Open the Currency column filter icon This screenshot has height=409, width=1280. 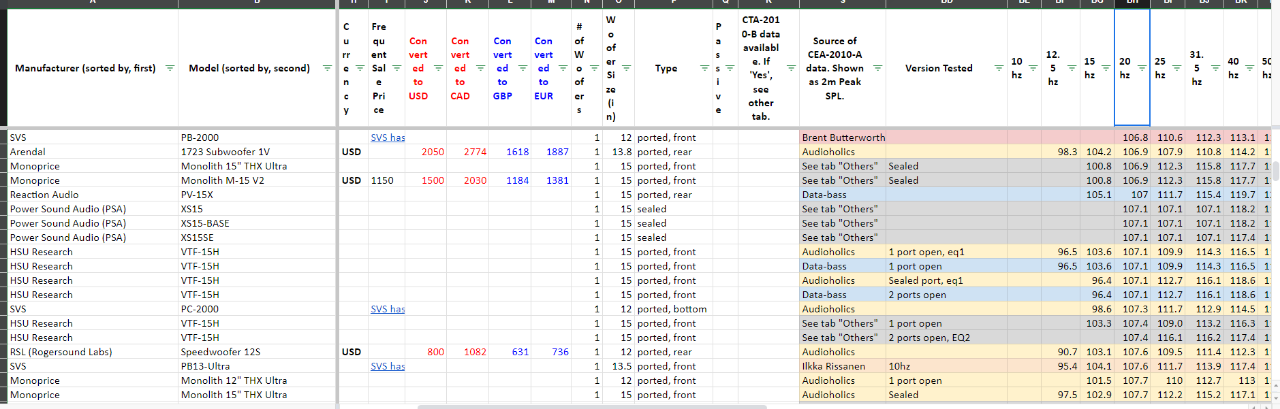pyautogui.click(x=359, y=68)
